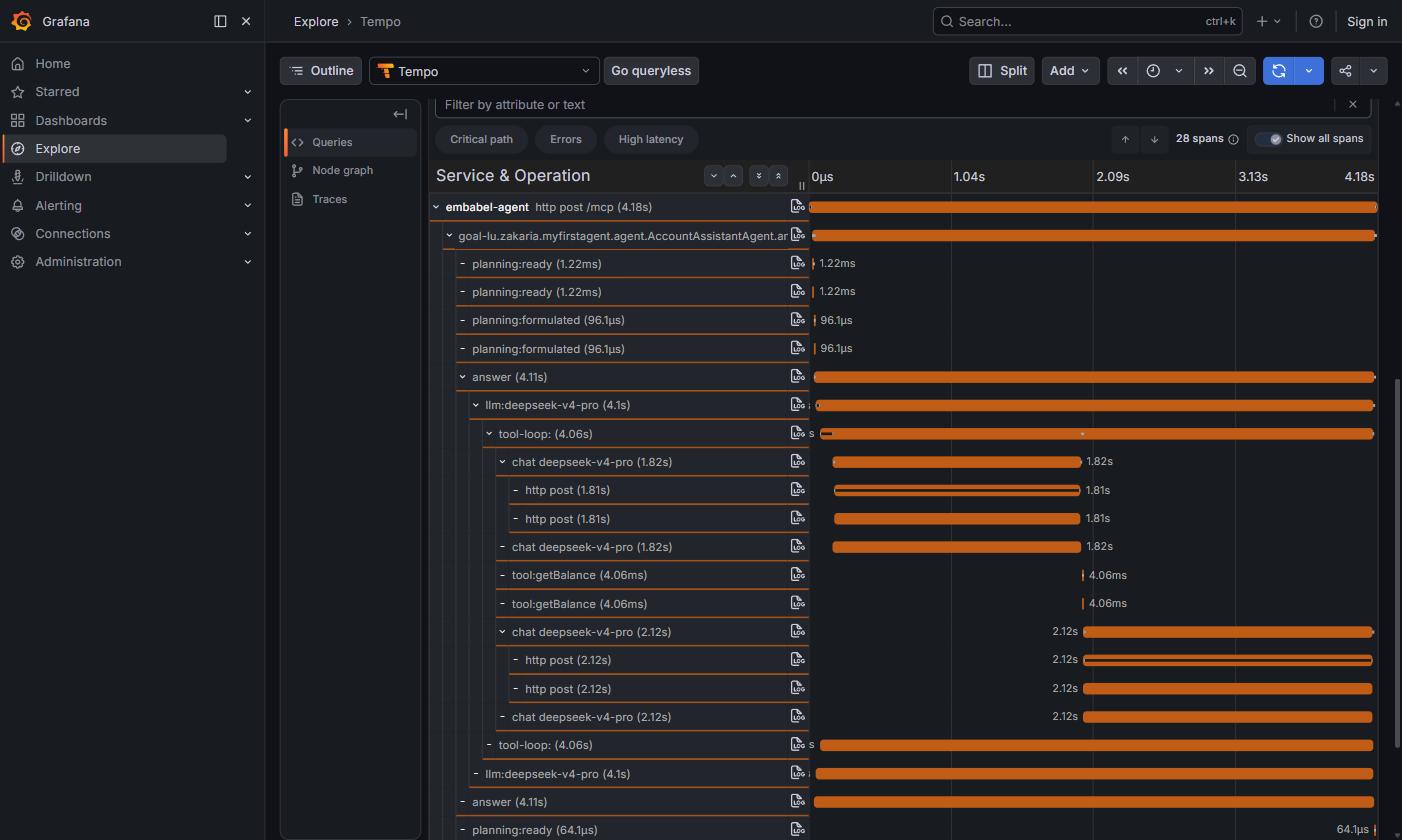Click Critical path filter button
Screen dimensions: 1402x840
[481, 139]
